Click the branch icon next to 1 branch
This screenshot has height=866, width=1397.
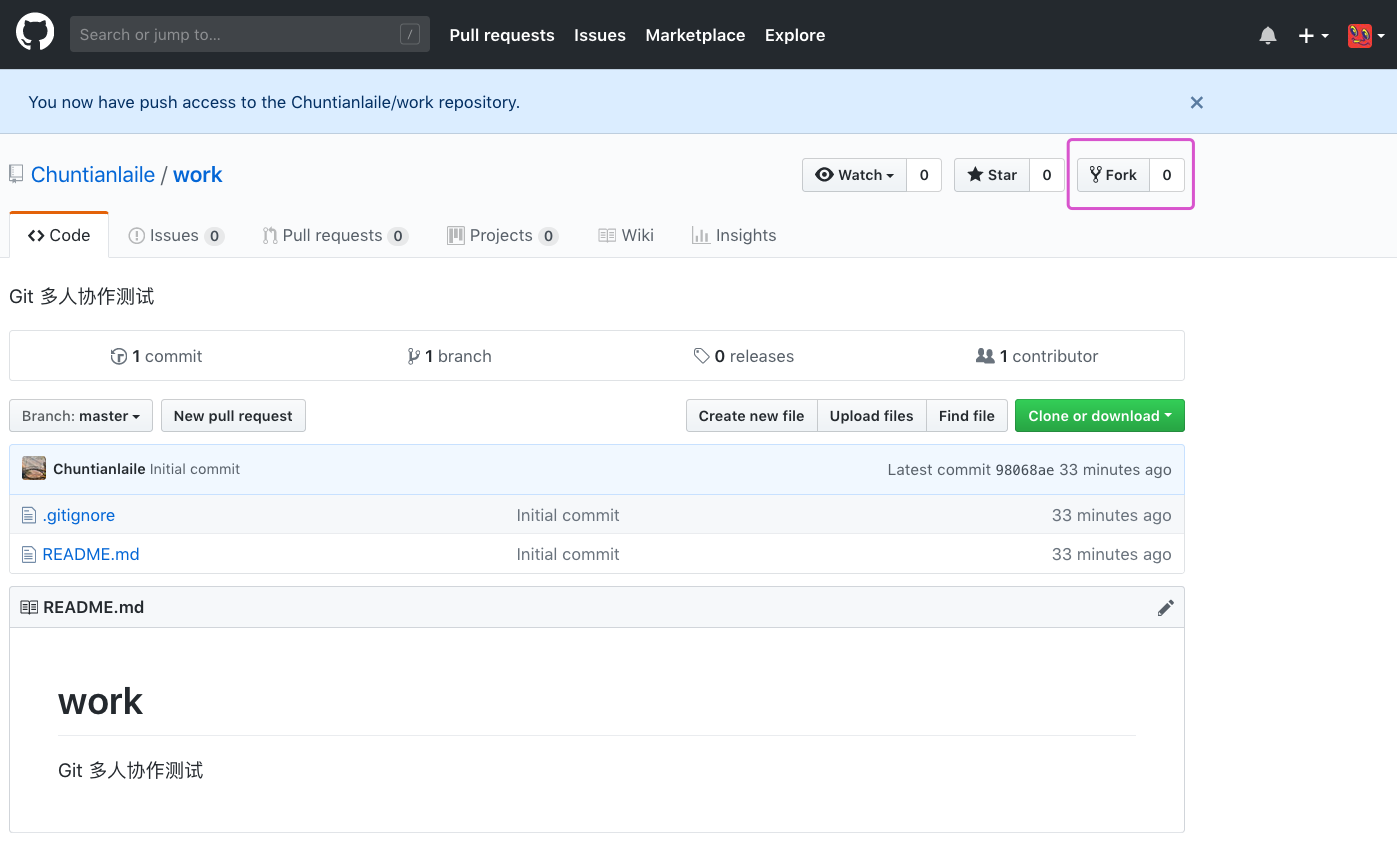click(x=414, y=356)
